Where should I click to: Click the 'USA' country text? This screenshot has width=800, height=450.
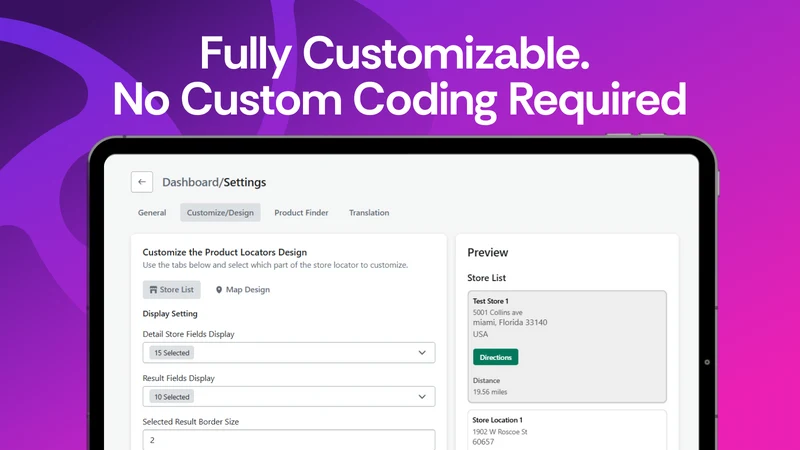pos(480,334)
